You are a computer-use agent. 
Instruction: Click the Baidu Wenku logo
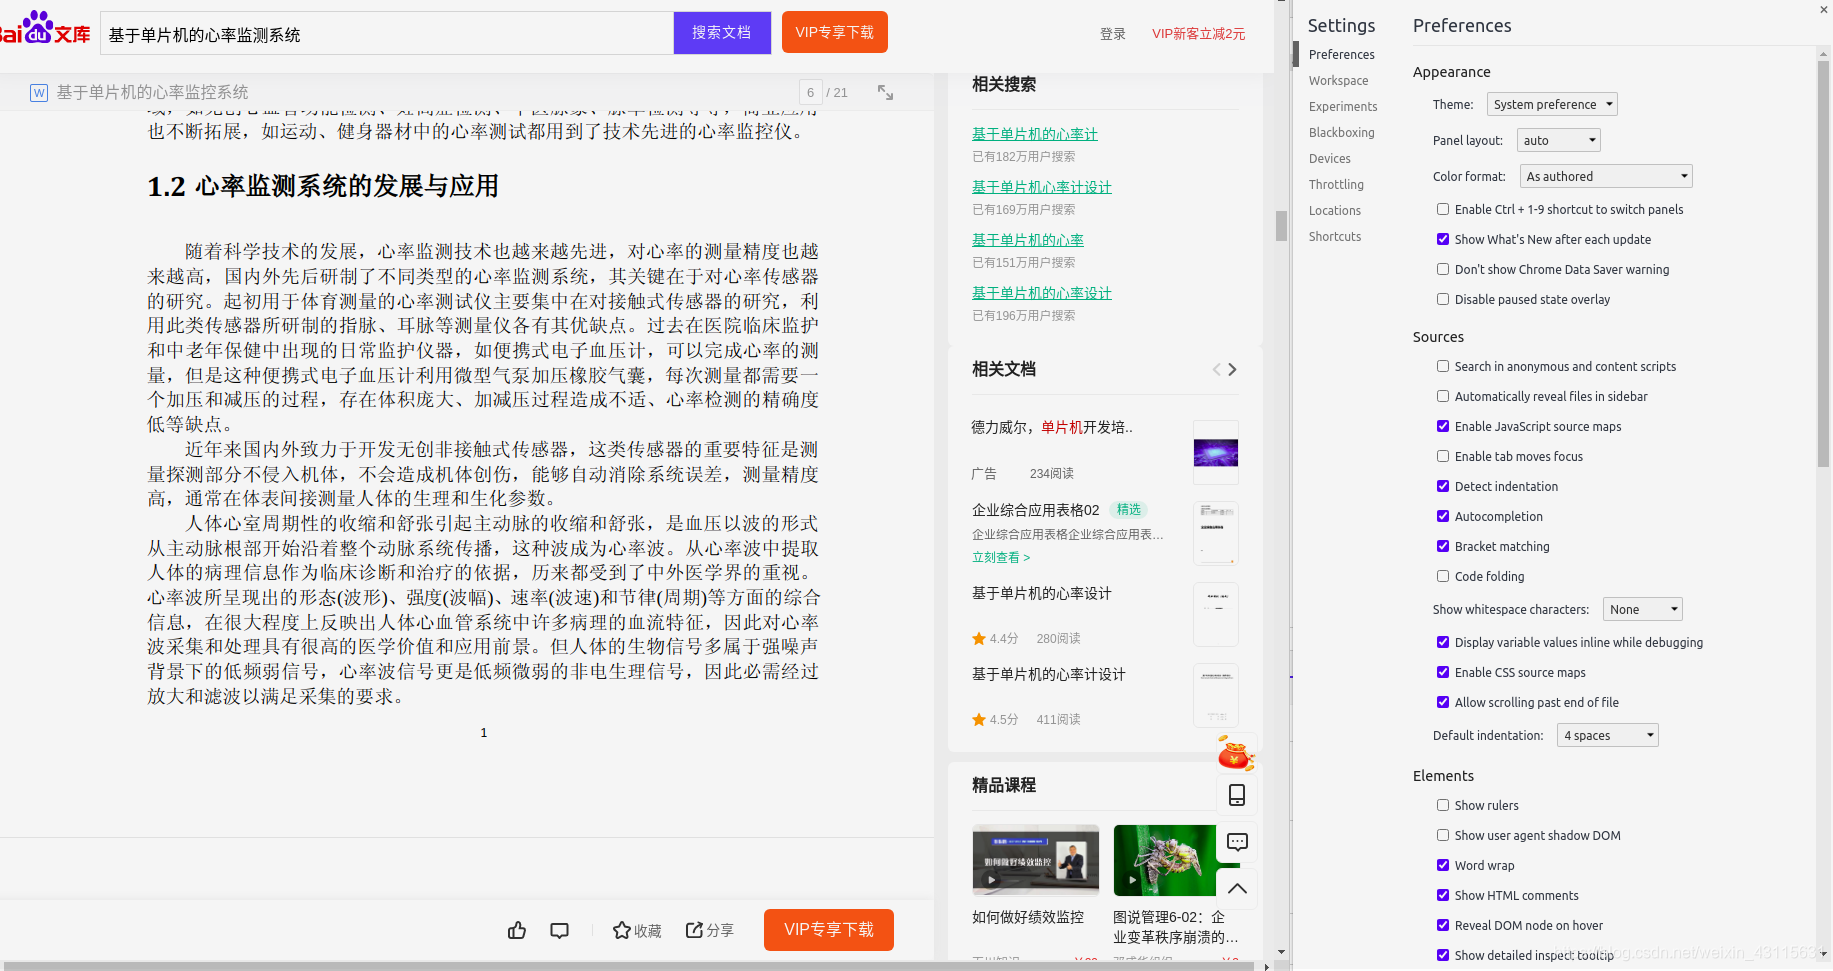point(45,28)
